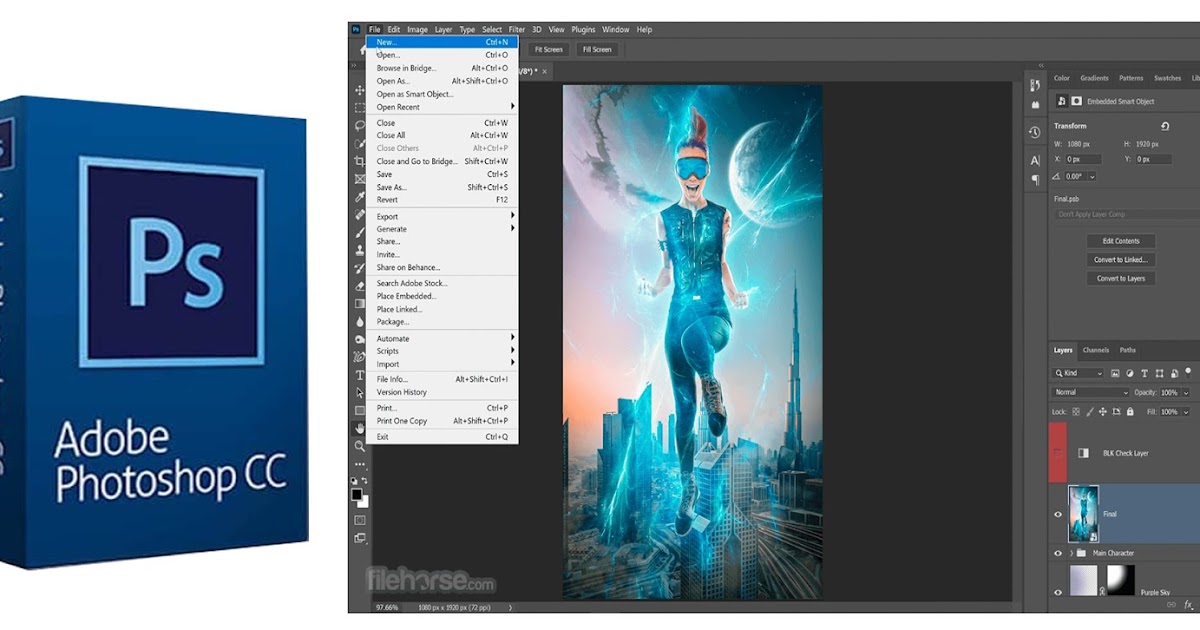Open the History panel icon
Viewport: 1200px width, 630px height.
(1035, 132)
